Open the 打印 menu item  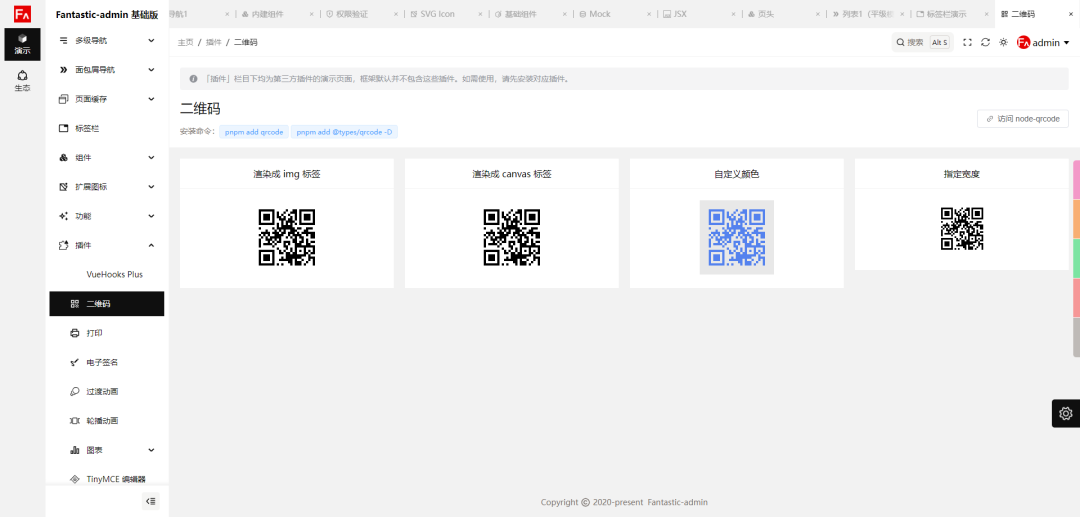[x=94, y=333]
